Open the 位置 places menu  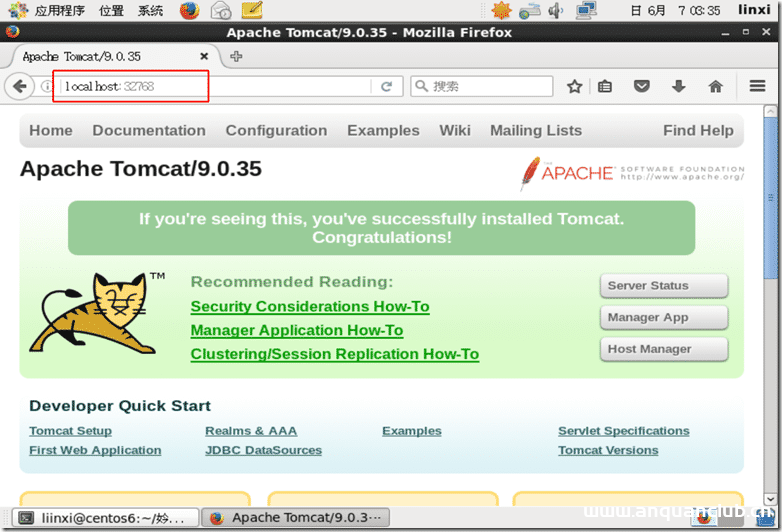(111, 10)
